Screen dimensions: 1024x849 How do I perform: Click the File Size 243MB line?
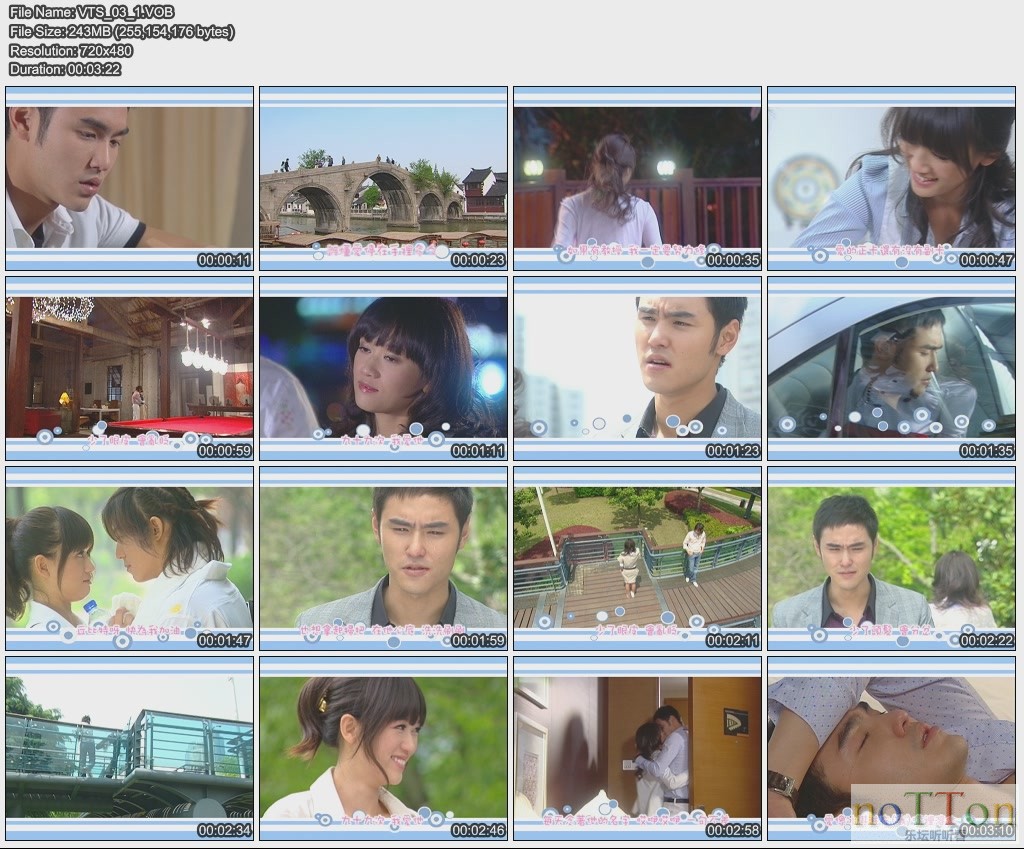tap(122, 31)
